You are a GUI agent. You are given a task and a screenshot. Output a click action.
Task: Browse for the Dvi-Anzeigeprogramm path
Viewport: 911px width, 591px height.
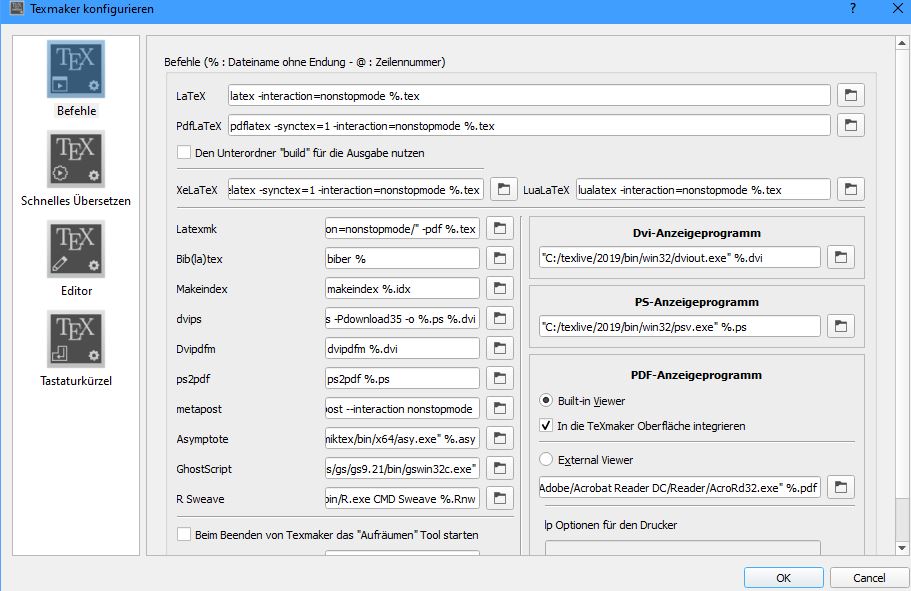point(841,258)
